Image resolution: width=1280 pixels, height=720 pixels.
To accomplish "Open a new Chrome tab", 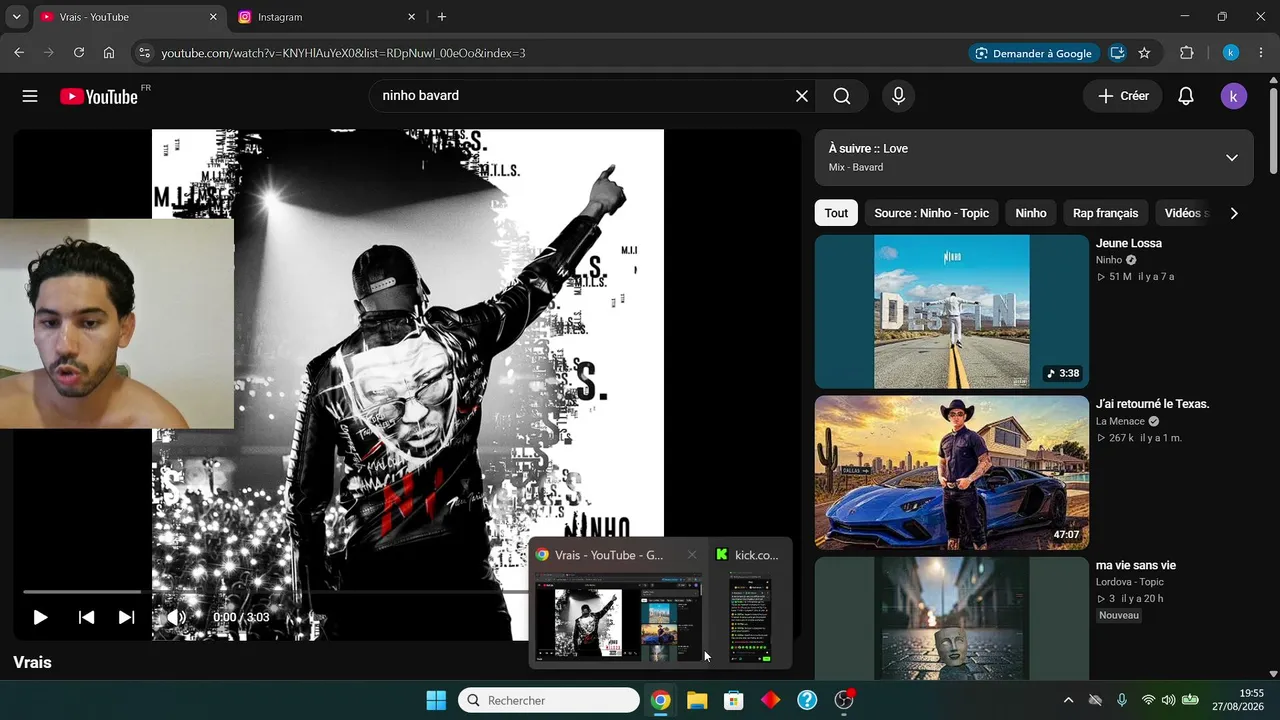I will (442, 17).
